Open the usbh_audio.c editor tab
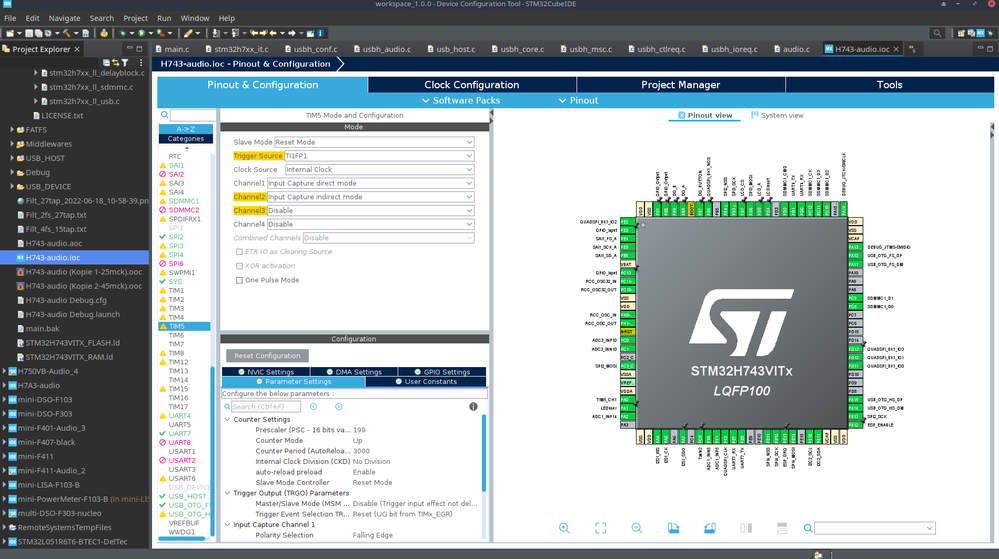Image resolution: width=999 pixels, height=559 pixels. (382, 49)
